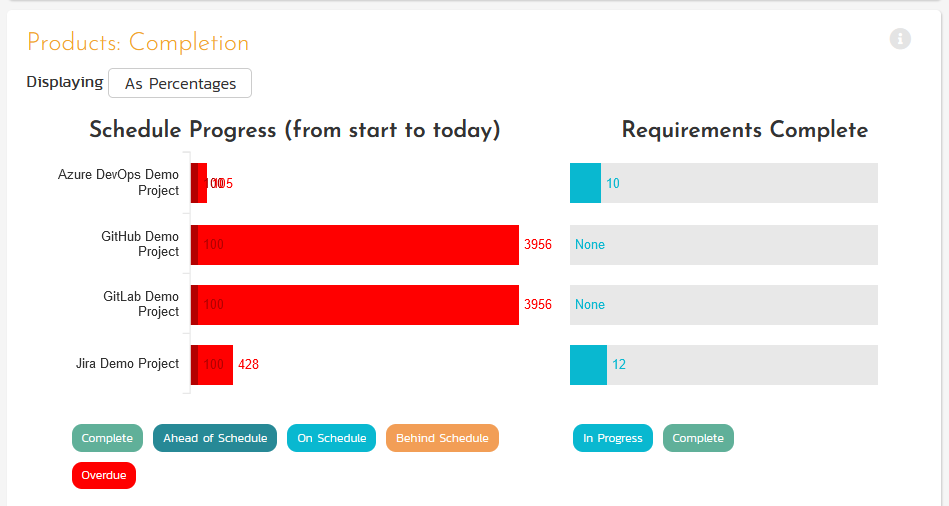Hide the Behind Schedule legend series
The height and width of the screenshot is (506, 949).
[442, 438]
